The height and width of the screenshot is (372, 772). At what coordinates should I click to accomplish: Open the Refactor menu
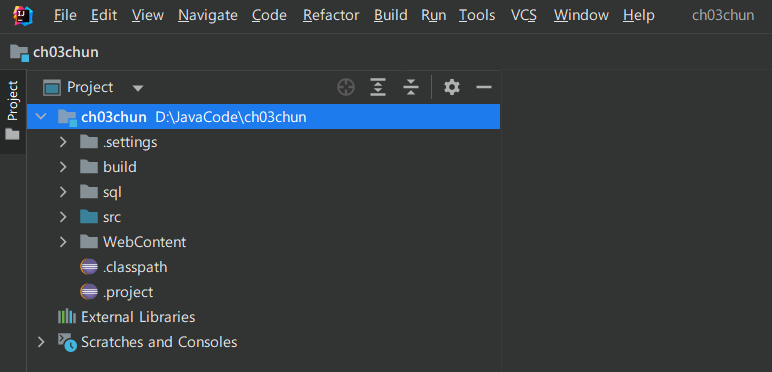pos(332,16)
